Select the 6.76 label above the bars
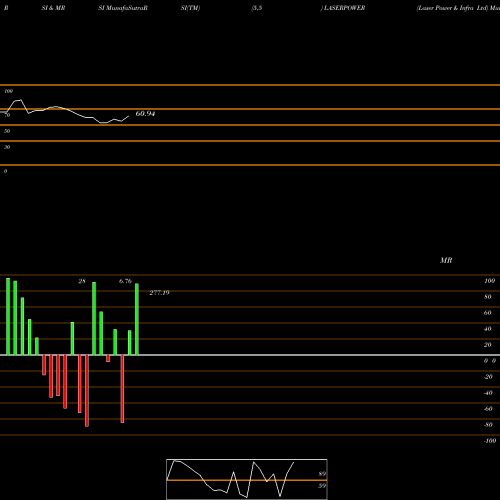 125,281
